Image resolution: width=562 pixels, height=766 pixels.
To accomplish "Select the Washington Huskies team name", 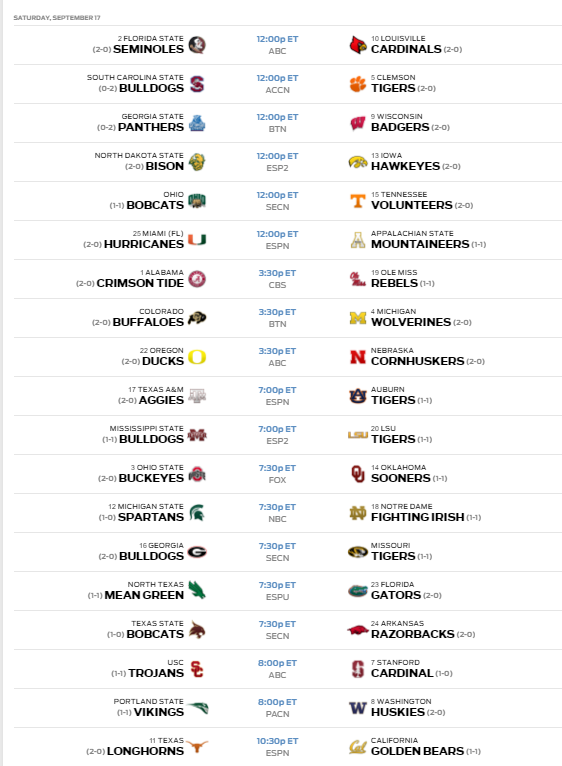I will pyautogui.click(x=397, y=712).
